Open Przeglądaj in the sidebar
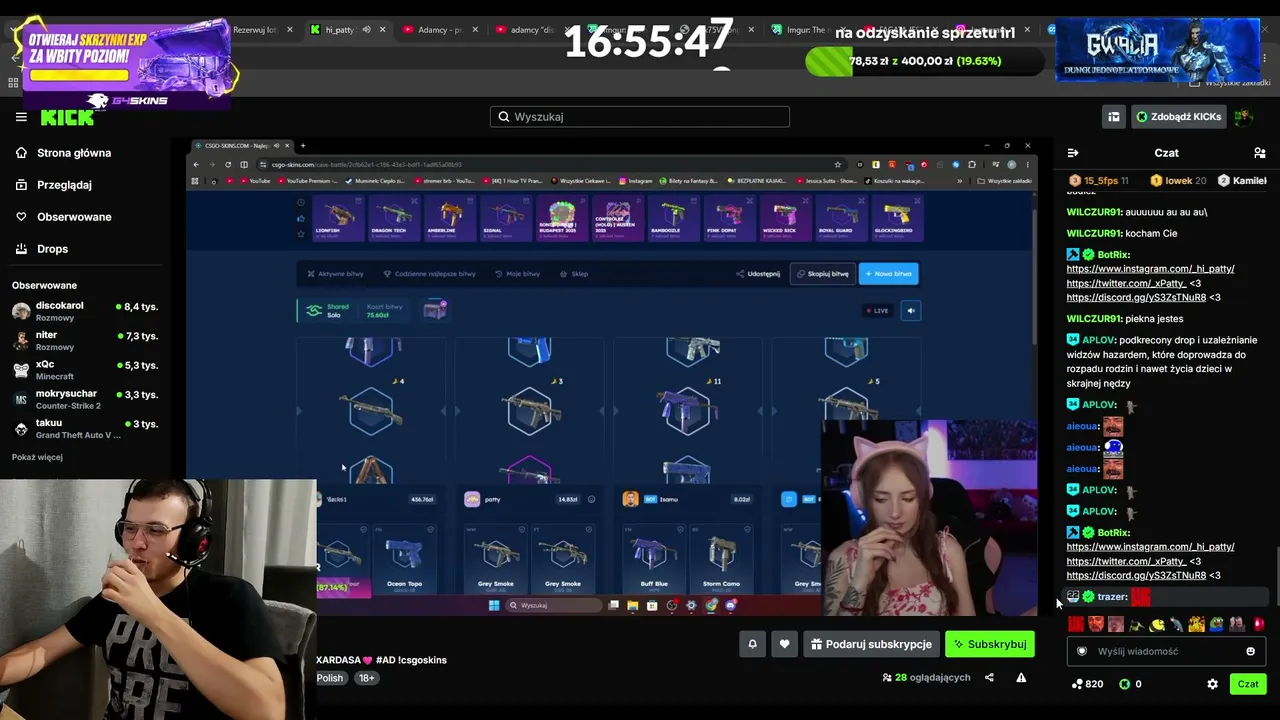1280x720 pixels. point(64,185)
